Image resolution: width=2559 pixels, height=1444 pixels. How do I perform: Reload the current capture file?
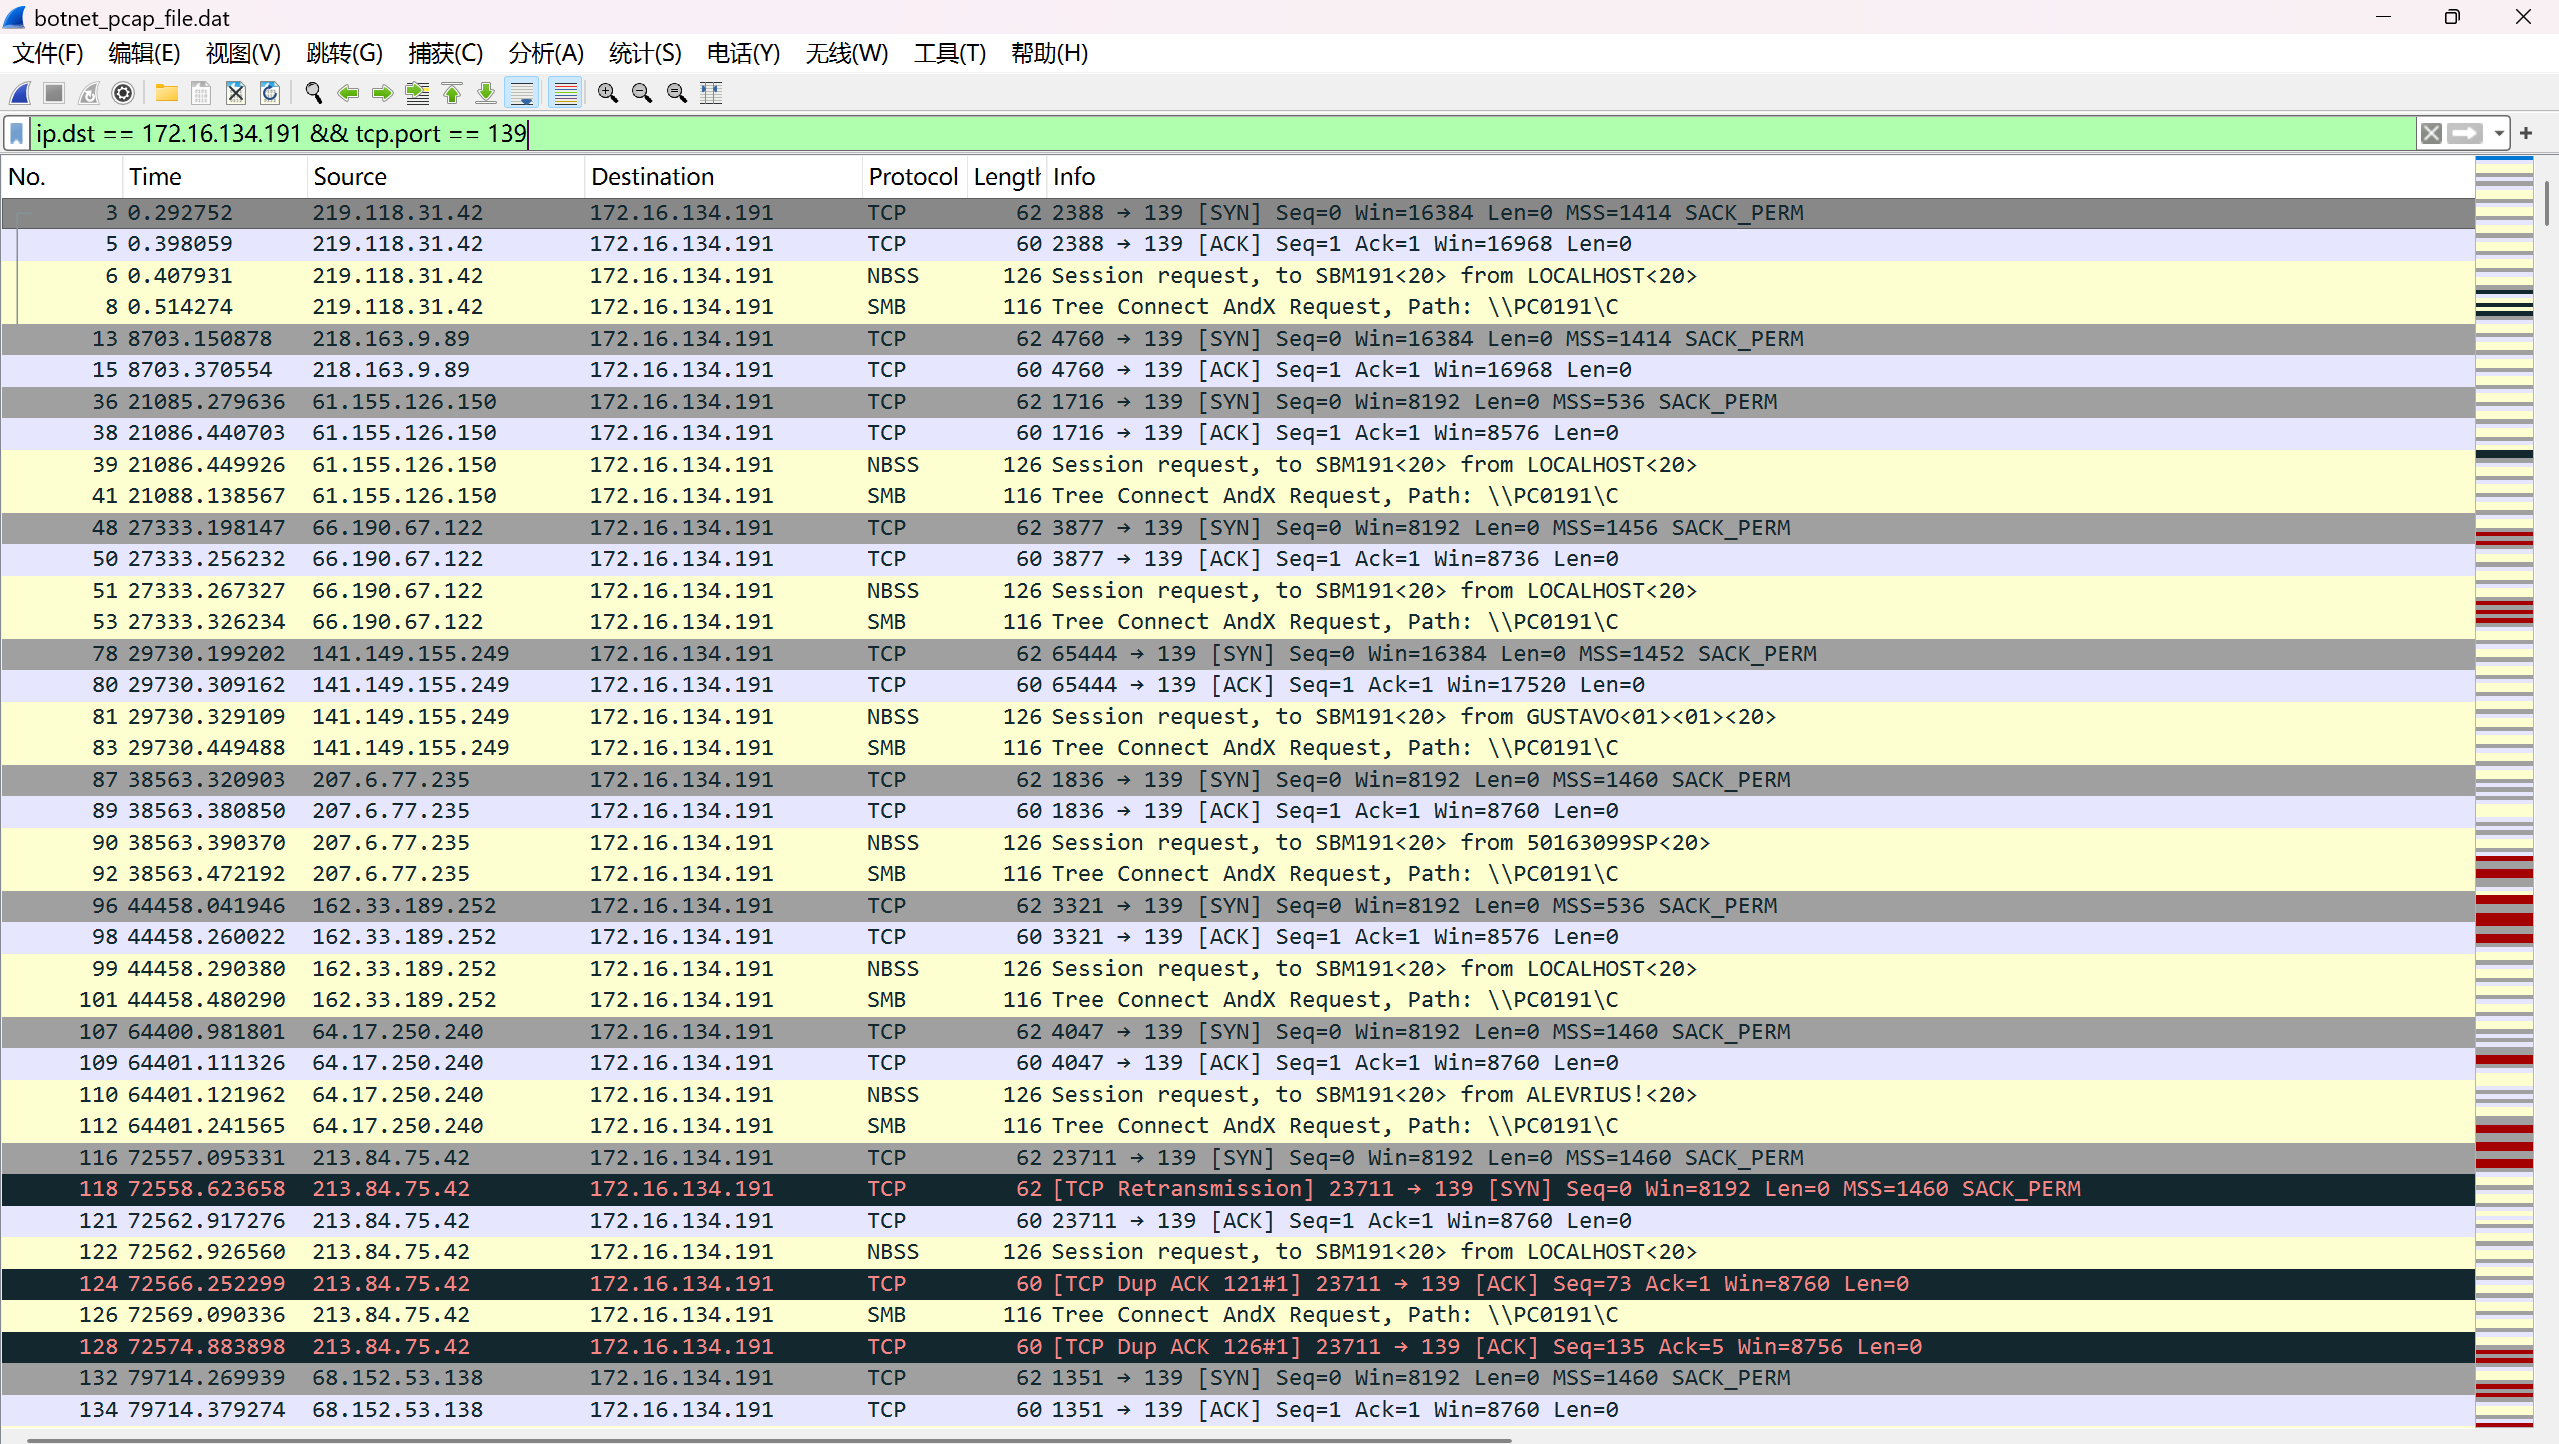270,93
